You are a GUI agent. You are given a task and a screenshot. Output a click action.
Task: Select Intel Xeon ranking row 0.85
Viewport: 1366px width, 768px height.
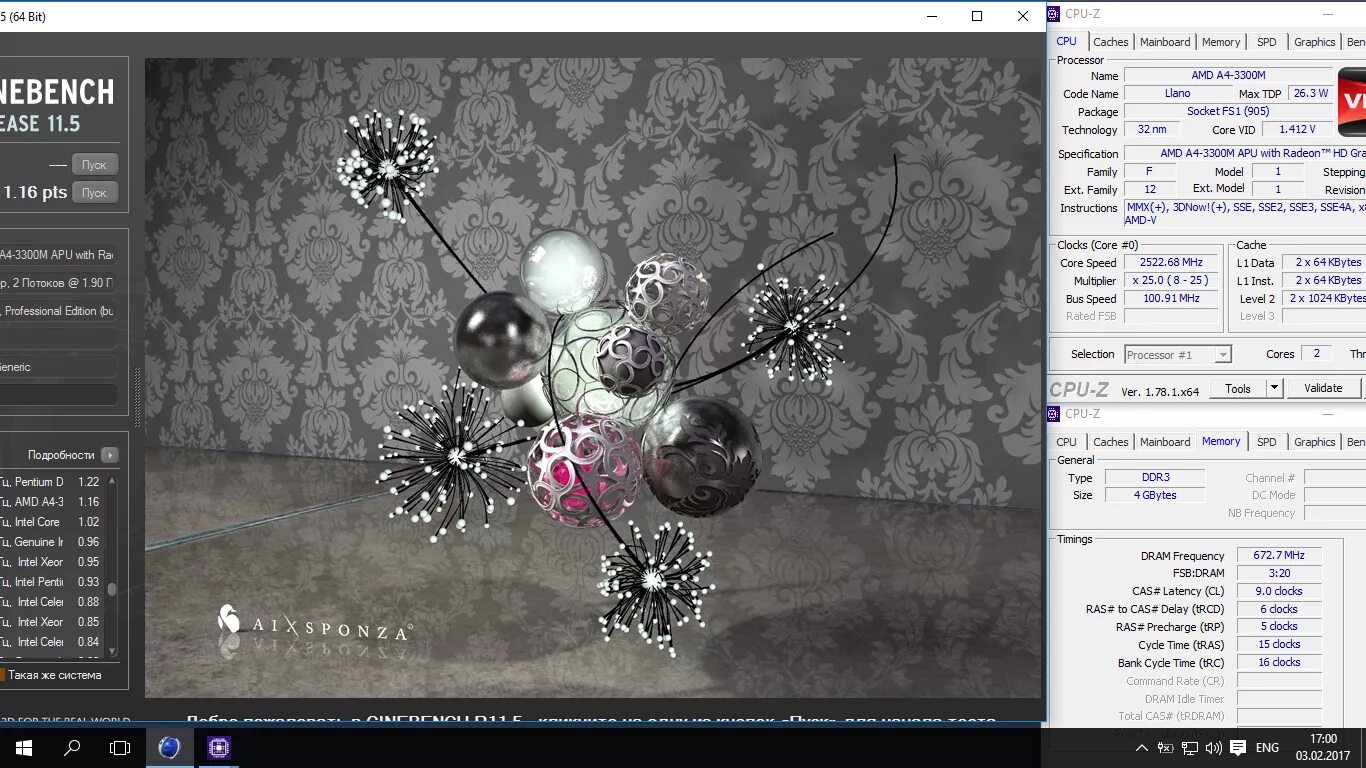coord(52,622)
